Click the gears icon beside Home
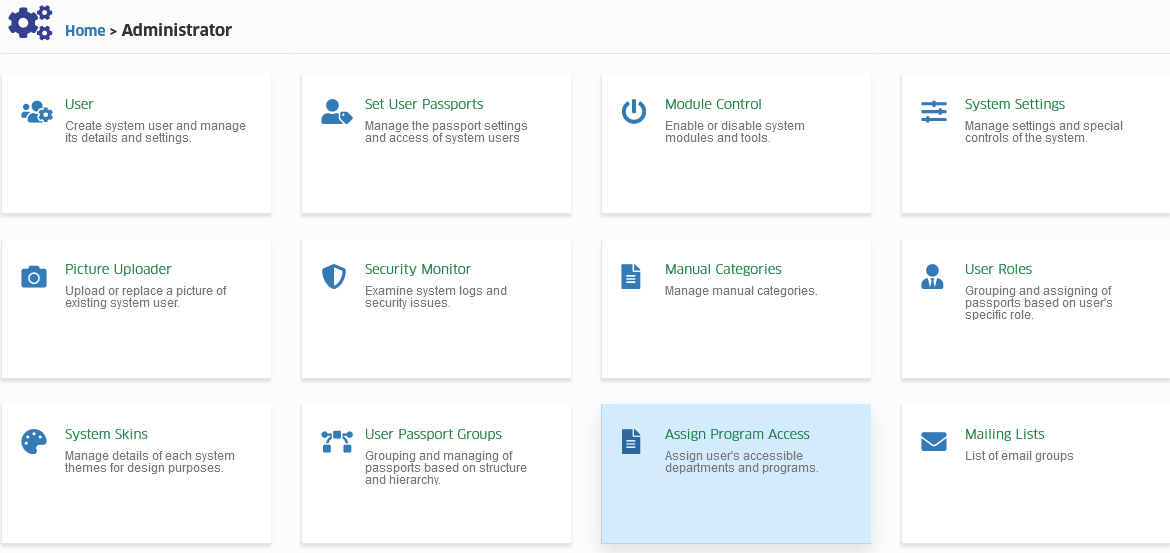The width and height of the screenshot is (1170, 553). tap(31, 22)
